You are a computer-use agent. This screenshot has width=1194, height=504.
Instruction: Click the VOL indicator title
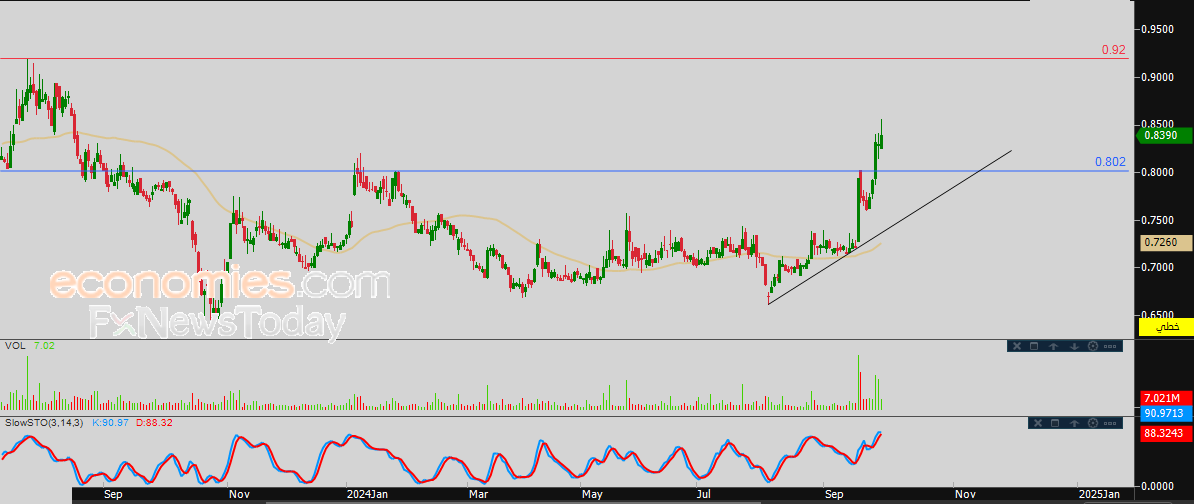(x=14, y=346)
